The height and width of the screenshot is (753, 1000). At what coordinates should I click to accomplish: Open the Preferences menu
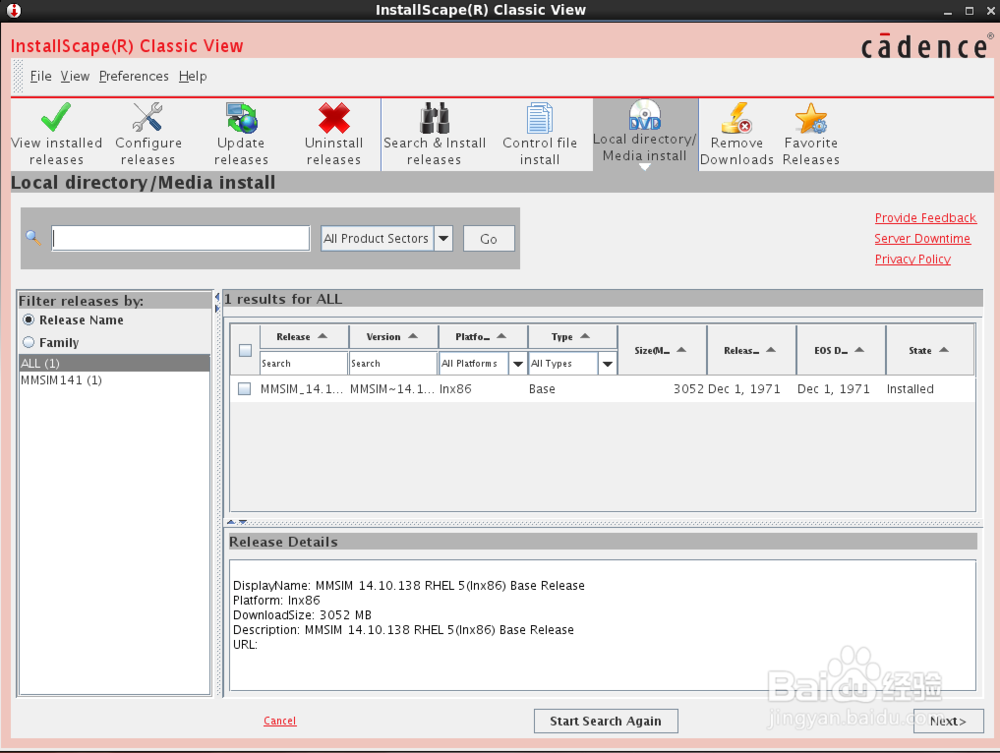coord(133,77)
